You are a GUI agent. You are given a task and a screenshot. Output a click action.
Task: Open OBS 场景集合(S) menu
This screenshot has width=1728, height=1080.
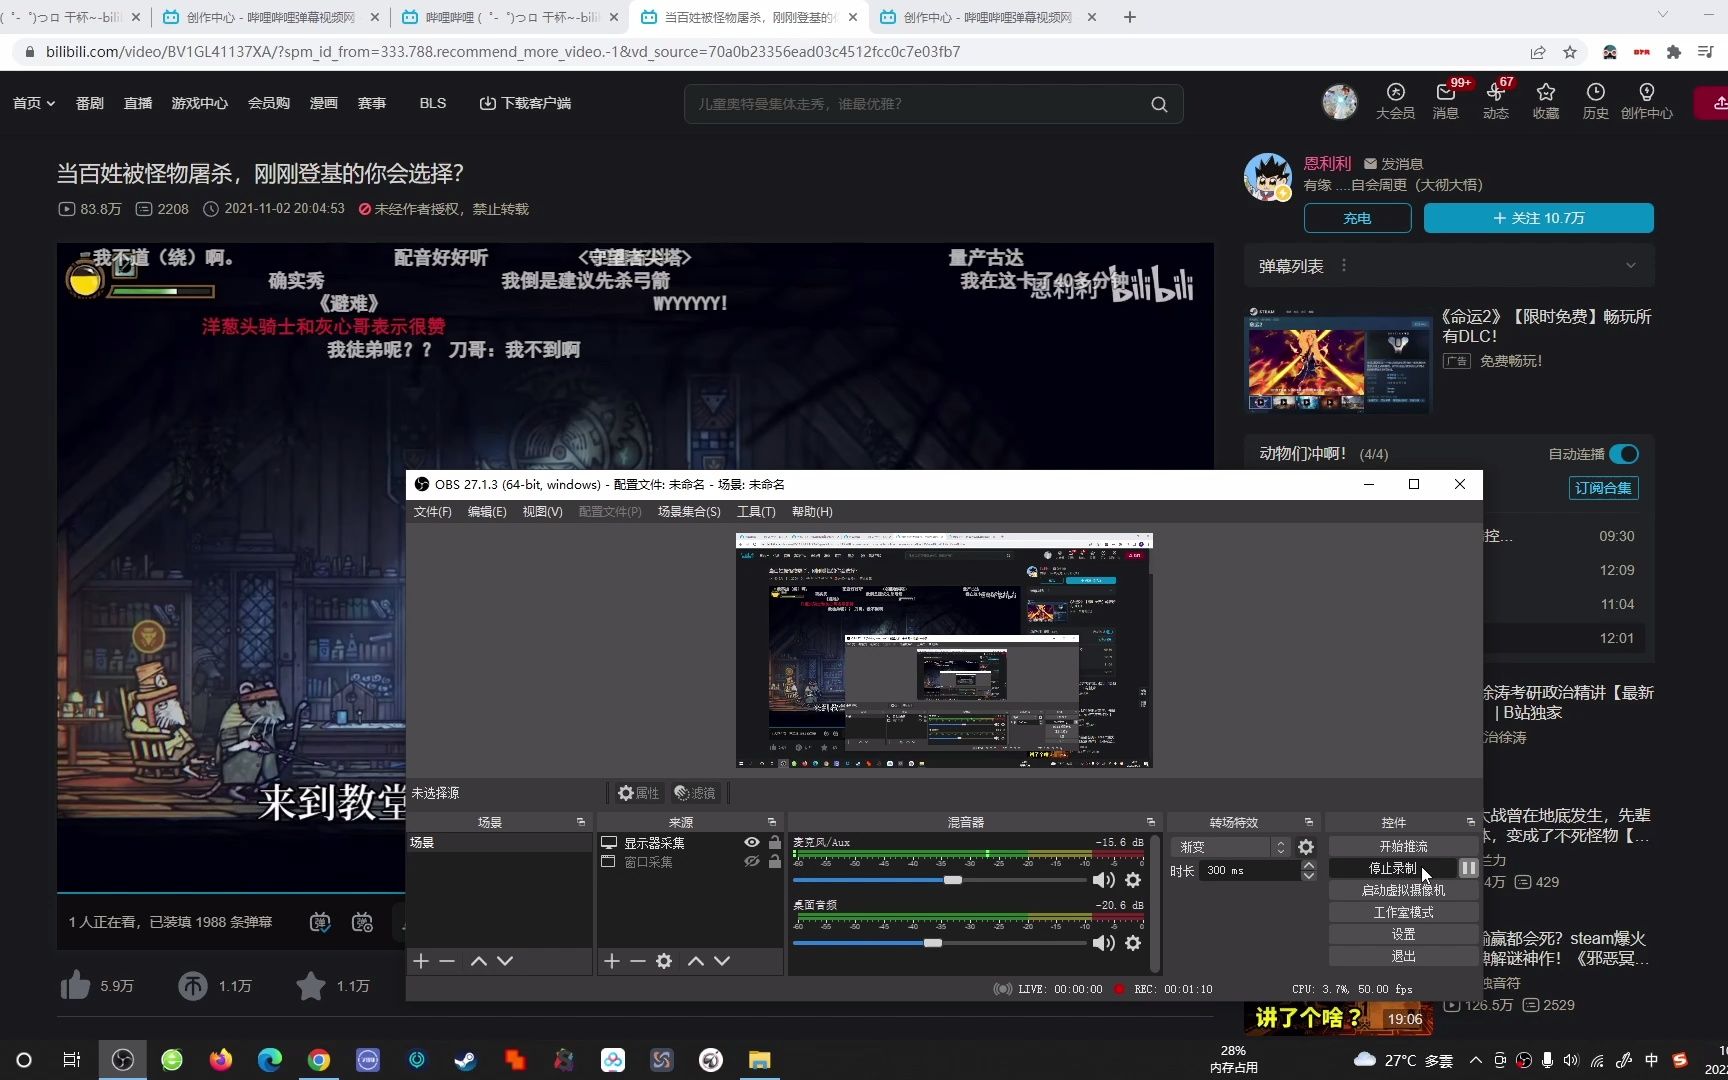689,511
